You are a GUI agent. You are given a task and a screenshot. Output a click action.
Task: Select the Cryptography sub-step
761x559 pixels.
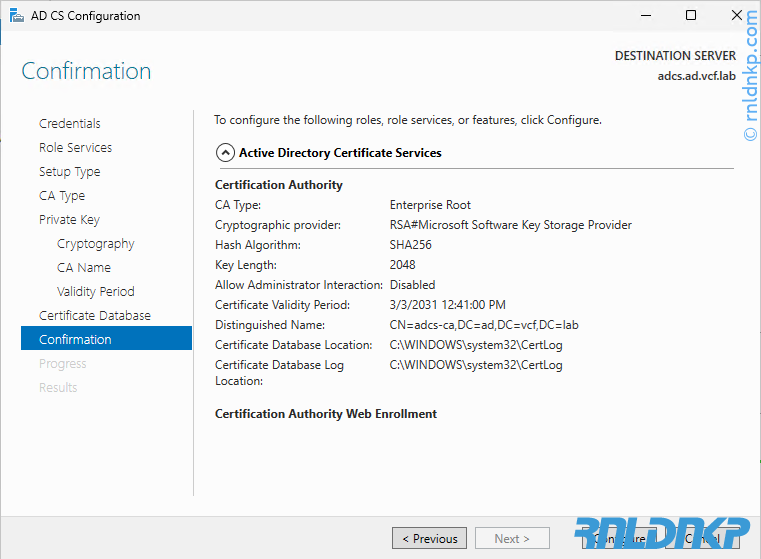click(x=95, y=244)
